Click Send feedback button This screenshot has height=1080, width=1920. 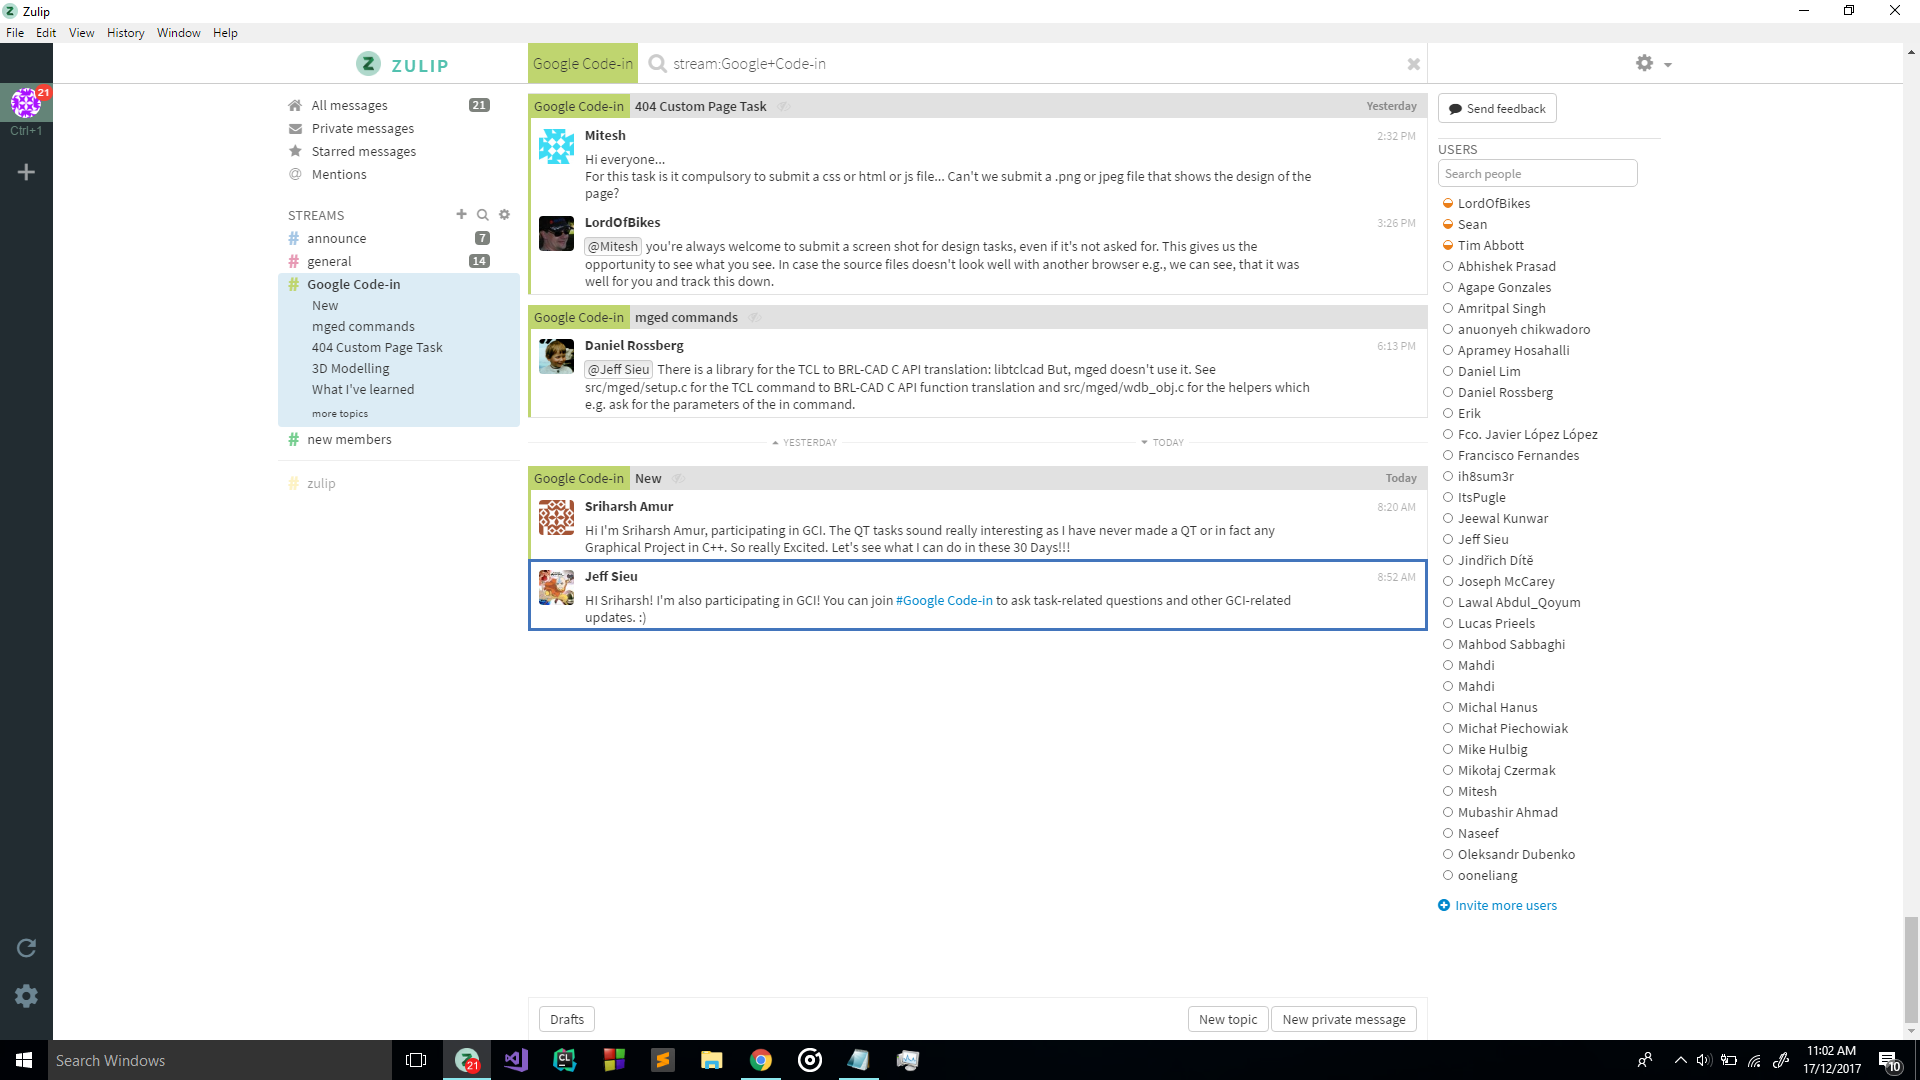point(1497,108)
